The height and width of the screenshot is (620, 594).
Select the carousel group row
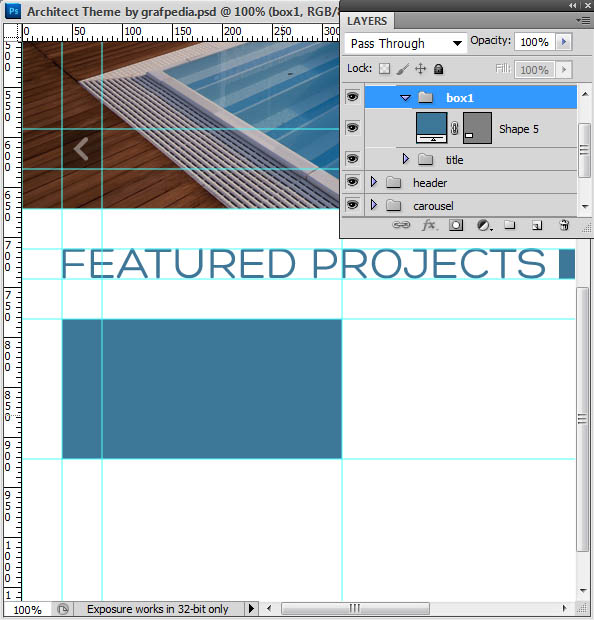(x=470, y=205)
